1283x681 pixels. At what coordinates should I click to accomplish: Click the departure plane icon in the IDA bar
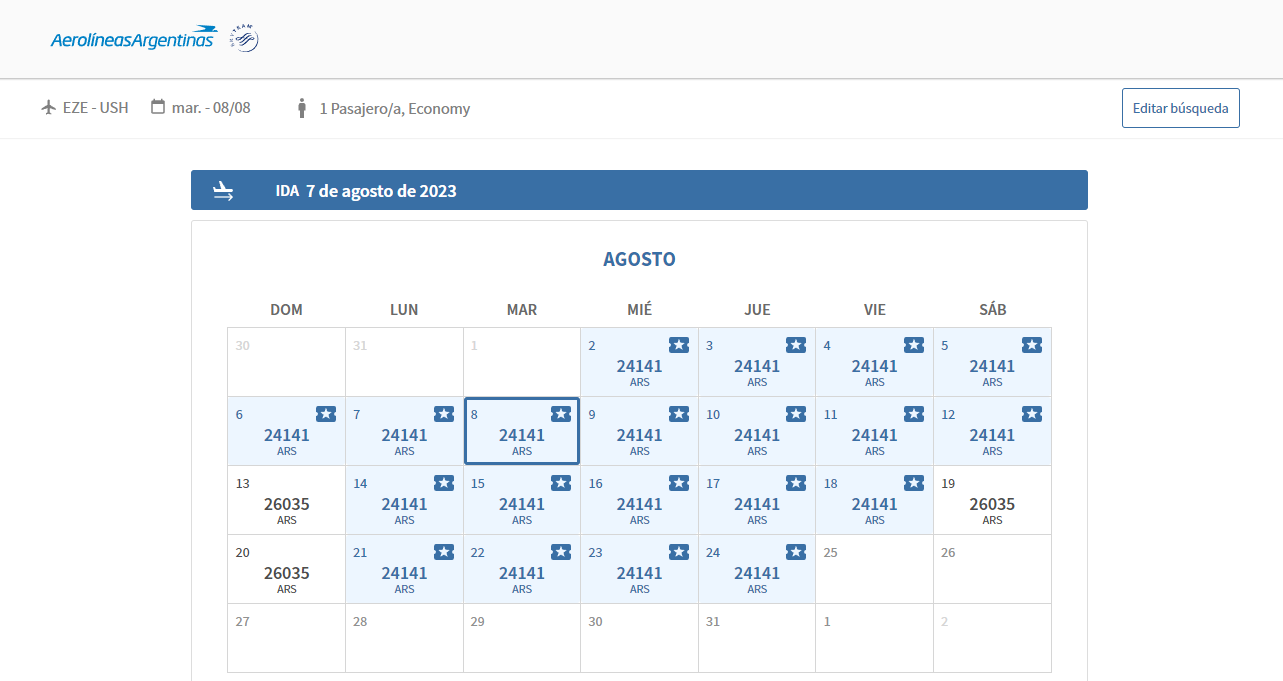pos(223,191)
